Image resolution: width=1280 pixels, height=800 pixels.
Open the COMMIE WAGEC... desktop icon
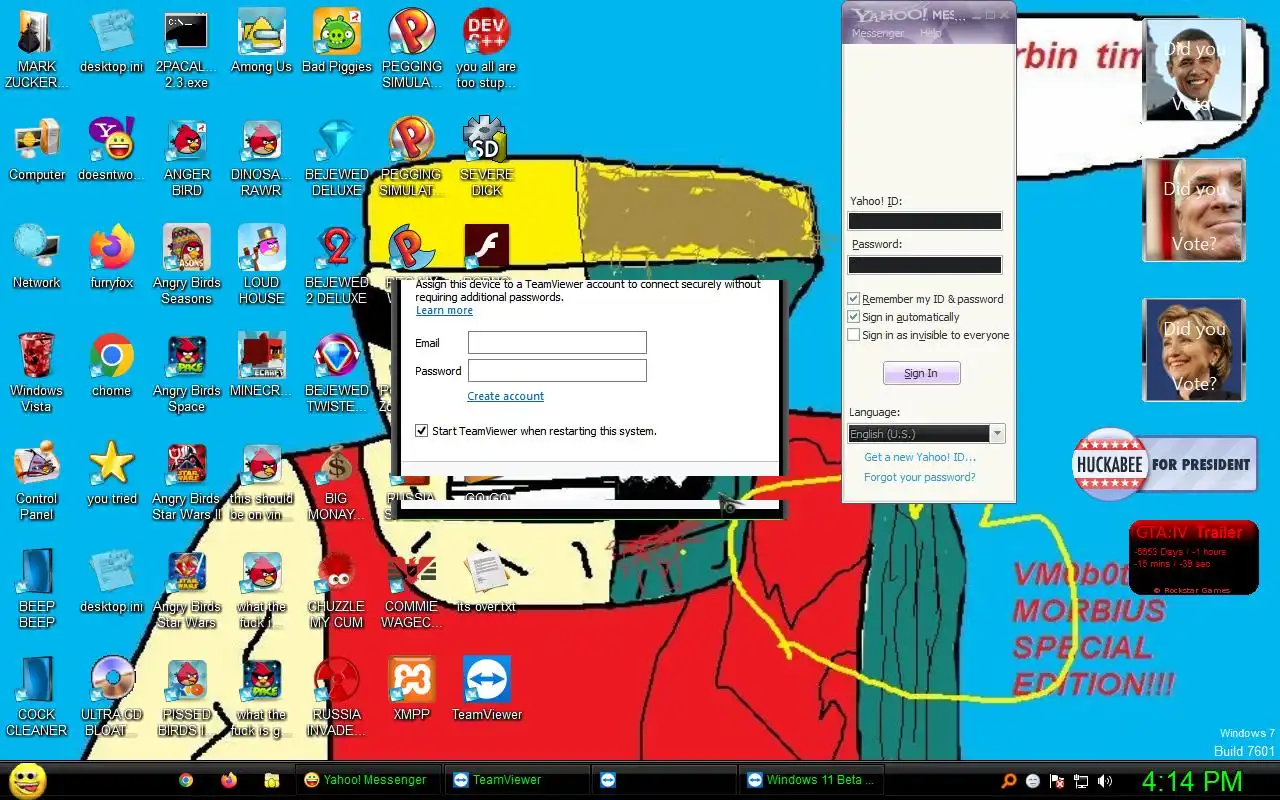pyautogui.click(x=411, y=588)
